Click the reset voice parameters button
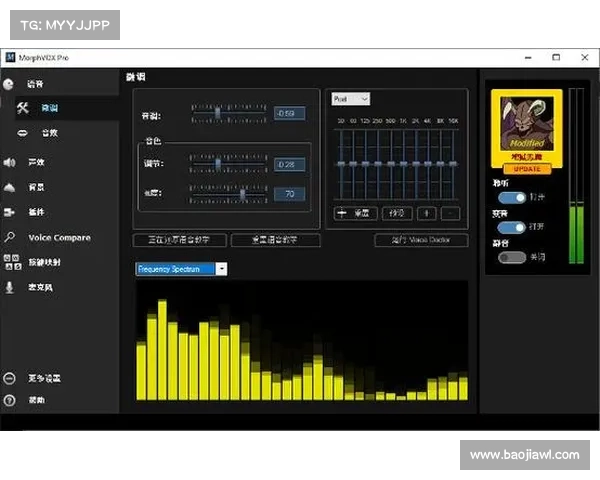600x480 pixels. pyautogui.click(x=276, y=240)
